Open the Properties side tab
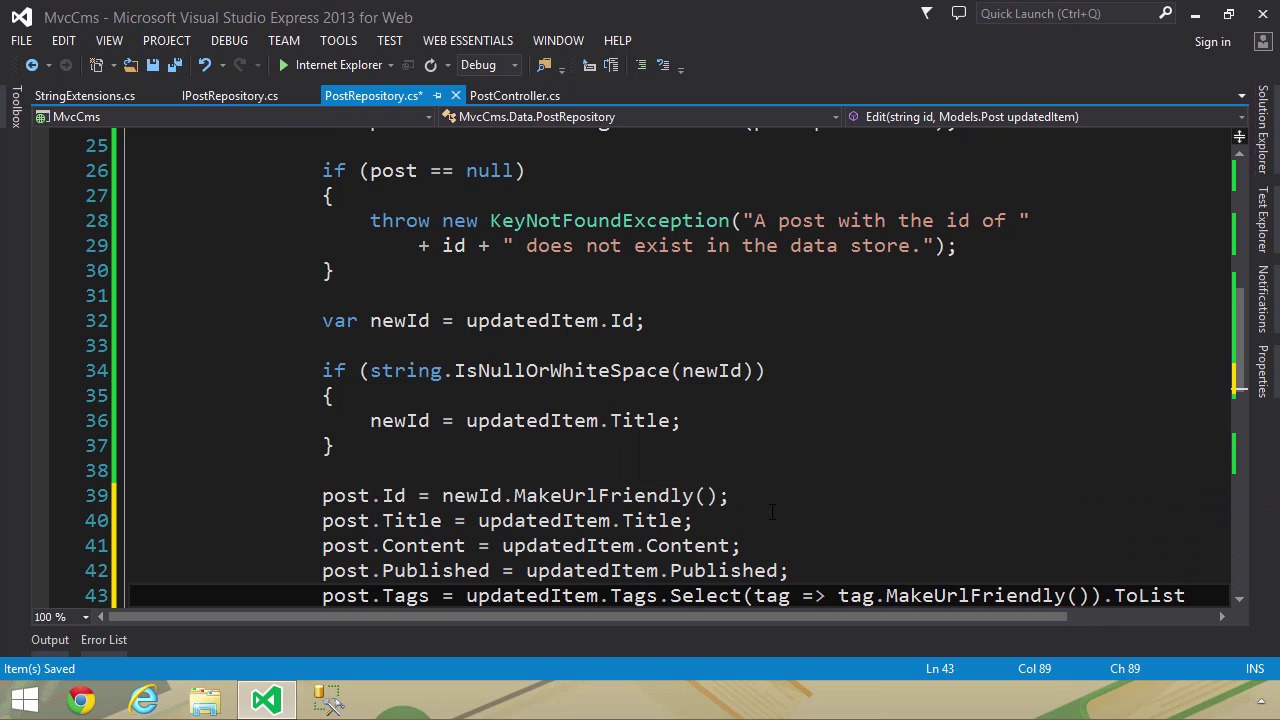 pos(1263,371)
